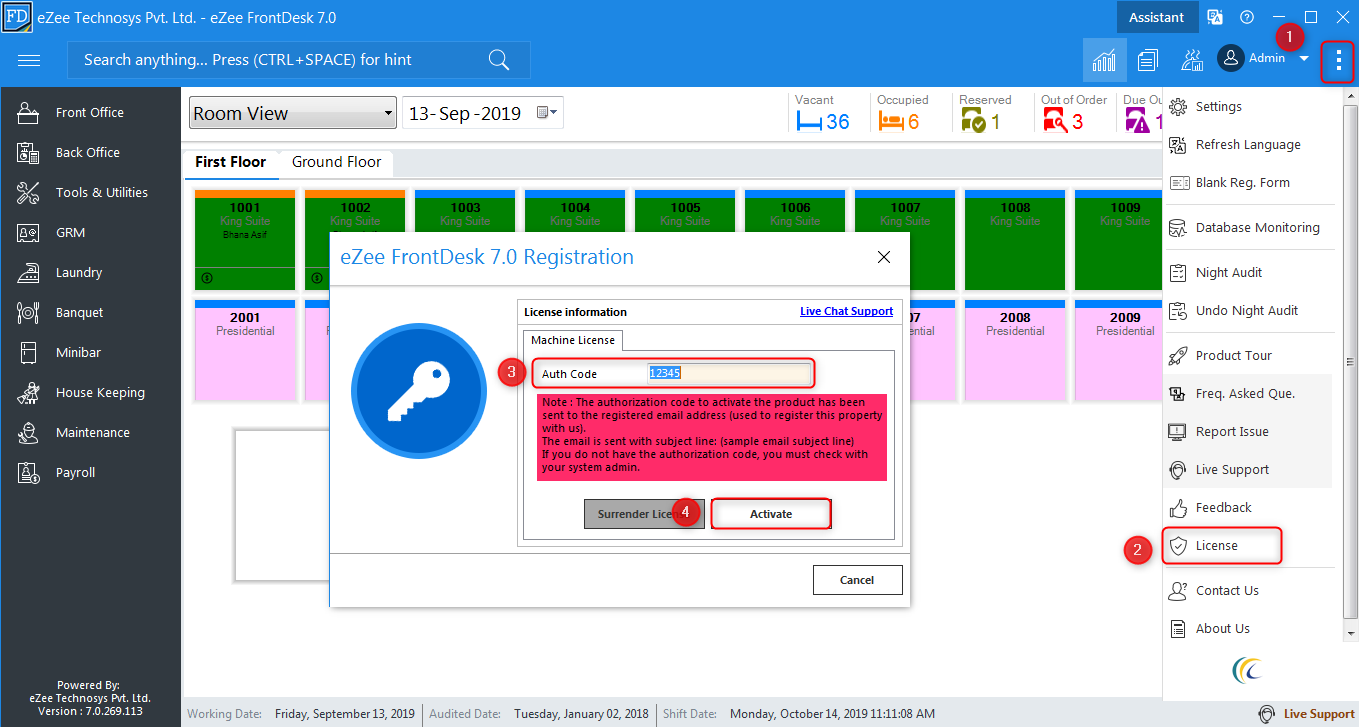Click the Banquet dining icon
The image size is (1359, 727).
pos(27,313)
